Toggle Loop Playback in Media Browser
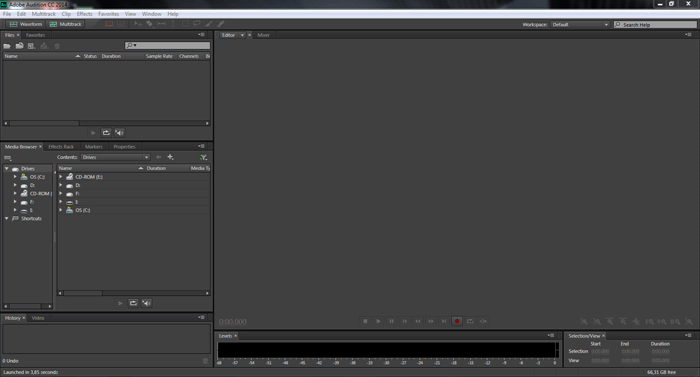Viewport: 700px width, 377px height. pos(133,303)
